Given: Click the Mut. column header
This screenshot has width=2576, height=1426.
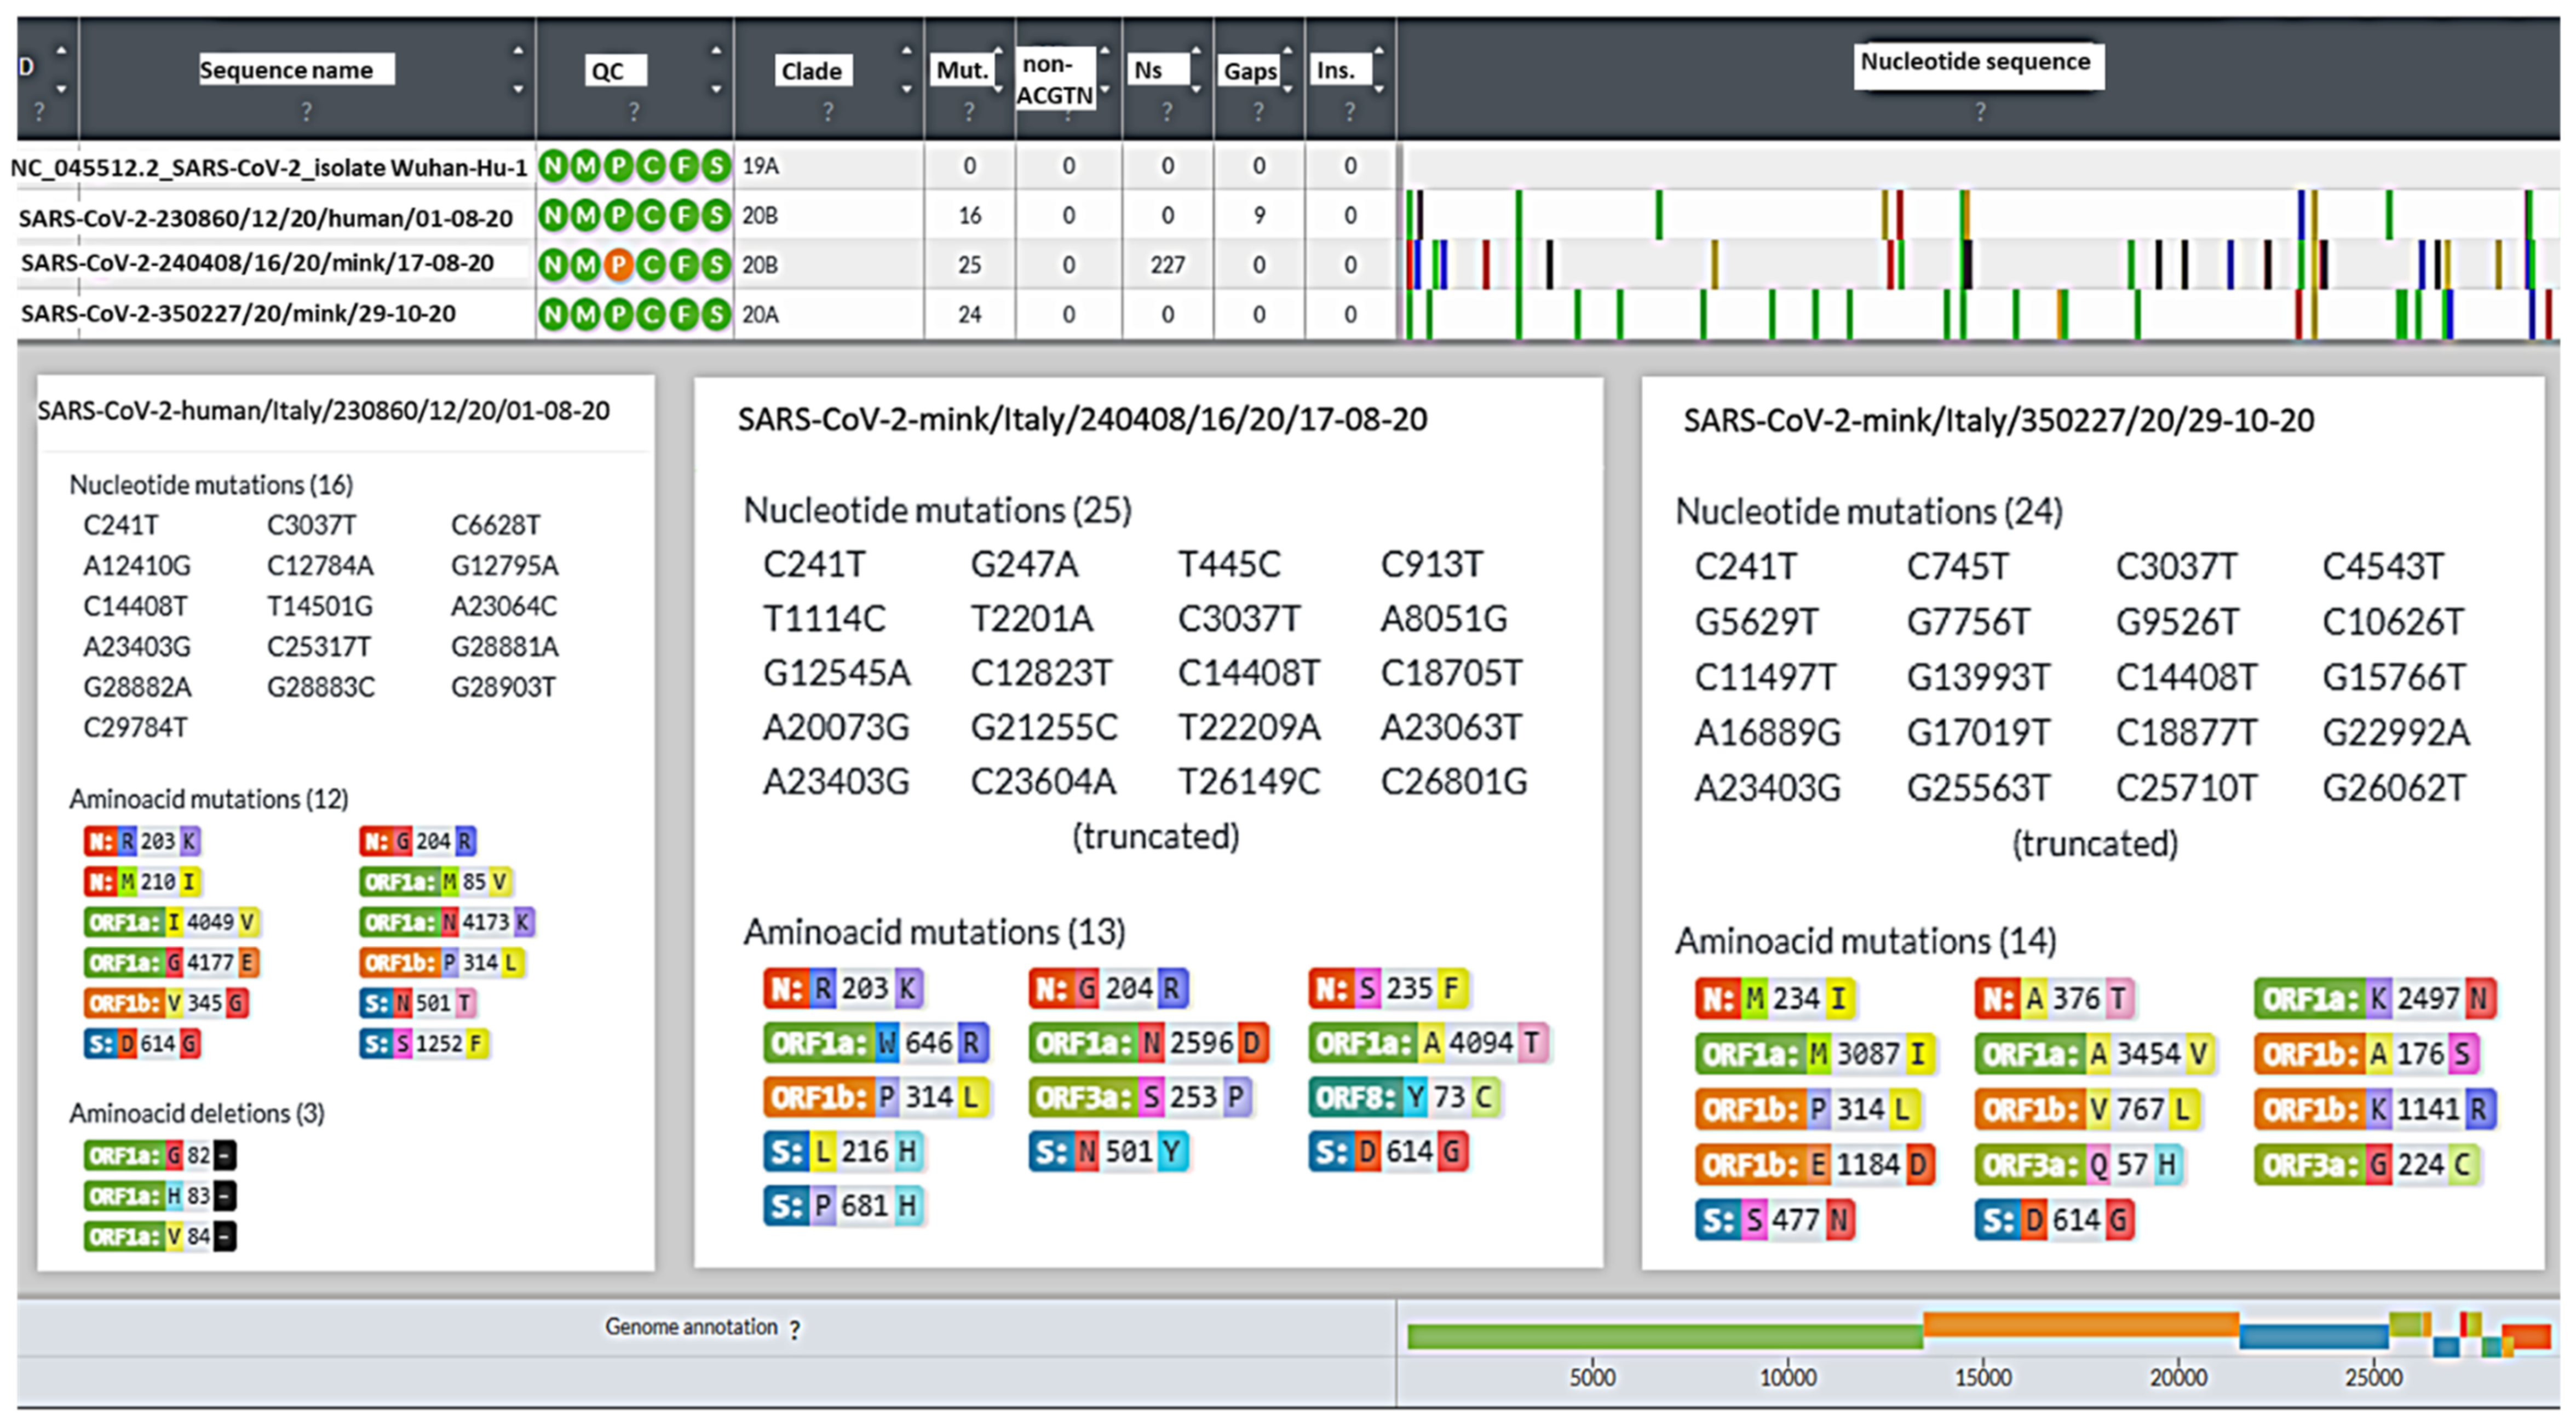Looking at the screenshot, I should 962,70.
